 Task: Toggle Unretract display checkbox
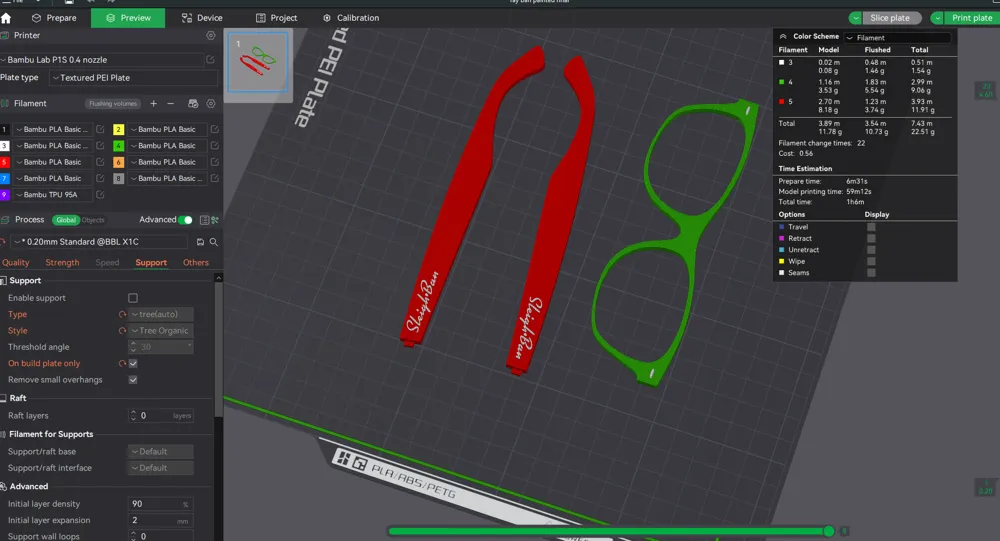tap(871, 250)
